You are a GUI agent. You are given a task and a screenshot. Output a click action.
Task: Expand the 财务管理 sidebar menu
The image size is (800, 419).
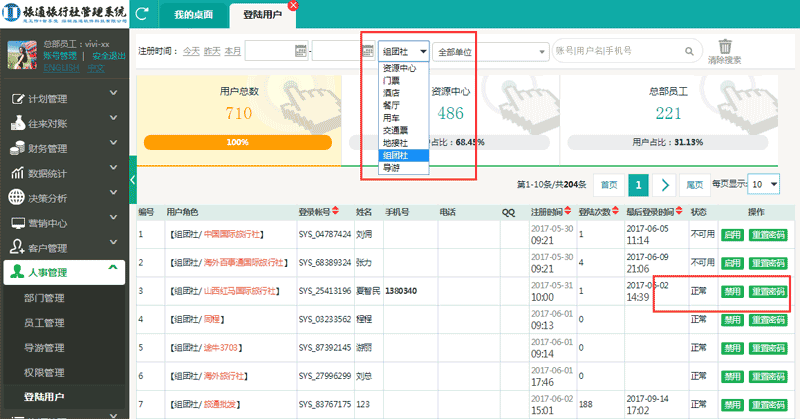pyautogui.click(x=64, y=149)
